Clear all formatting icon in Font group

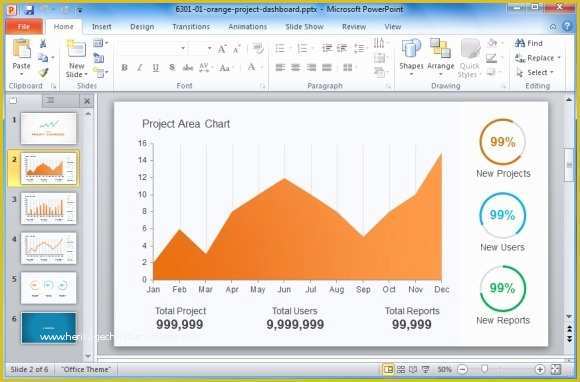[258, 48]
